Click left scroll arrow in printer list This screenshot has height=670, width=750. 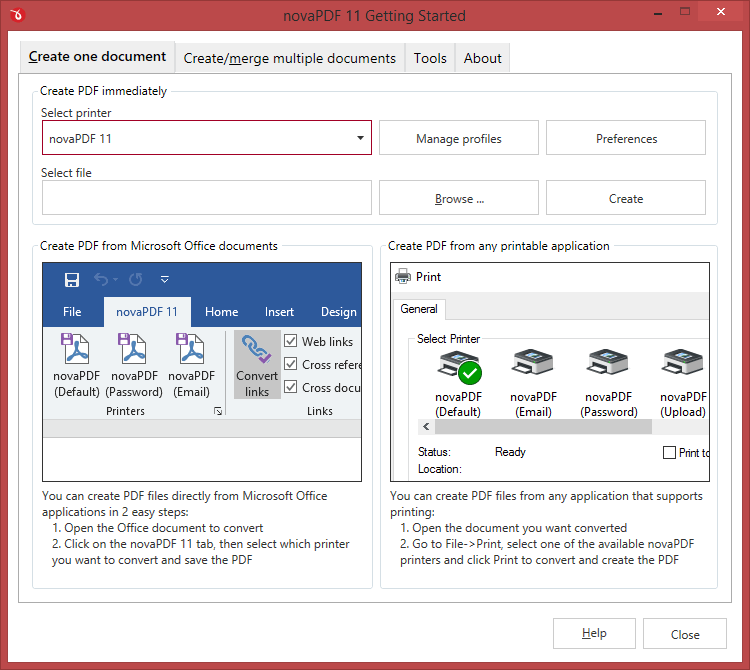point(426,427)
